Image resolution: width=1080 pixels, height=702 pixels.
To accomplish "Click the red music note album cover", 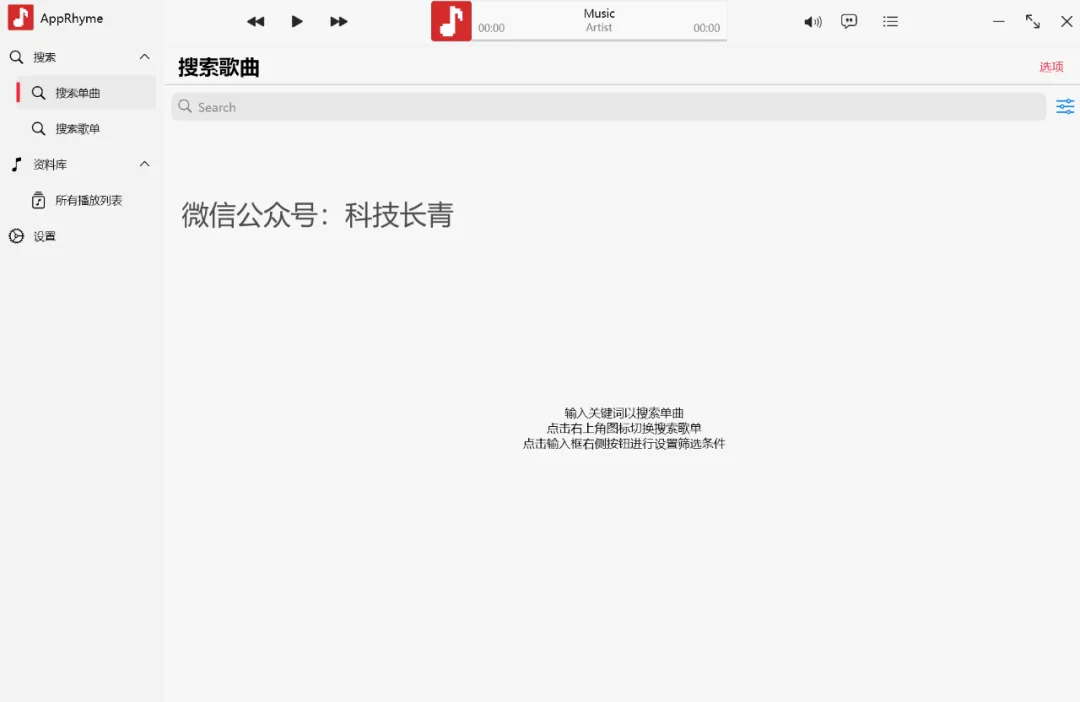I will coord(451,21).
